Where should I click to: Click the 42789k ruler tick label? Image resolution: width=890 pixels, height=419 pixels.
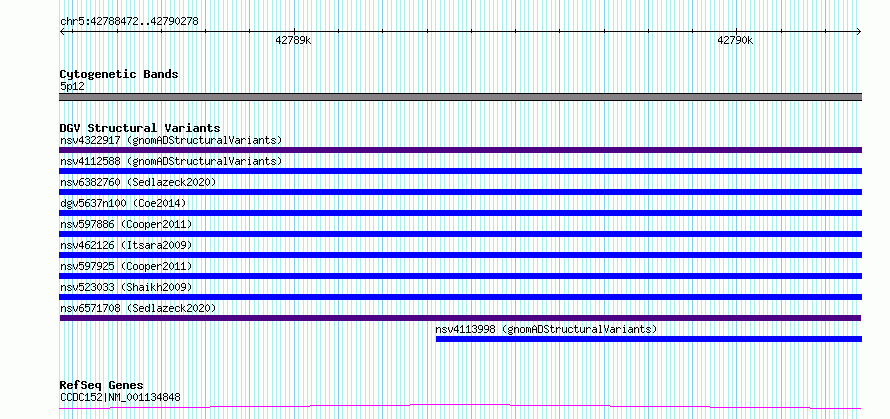[293, 40]
